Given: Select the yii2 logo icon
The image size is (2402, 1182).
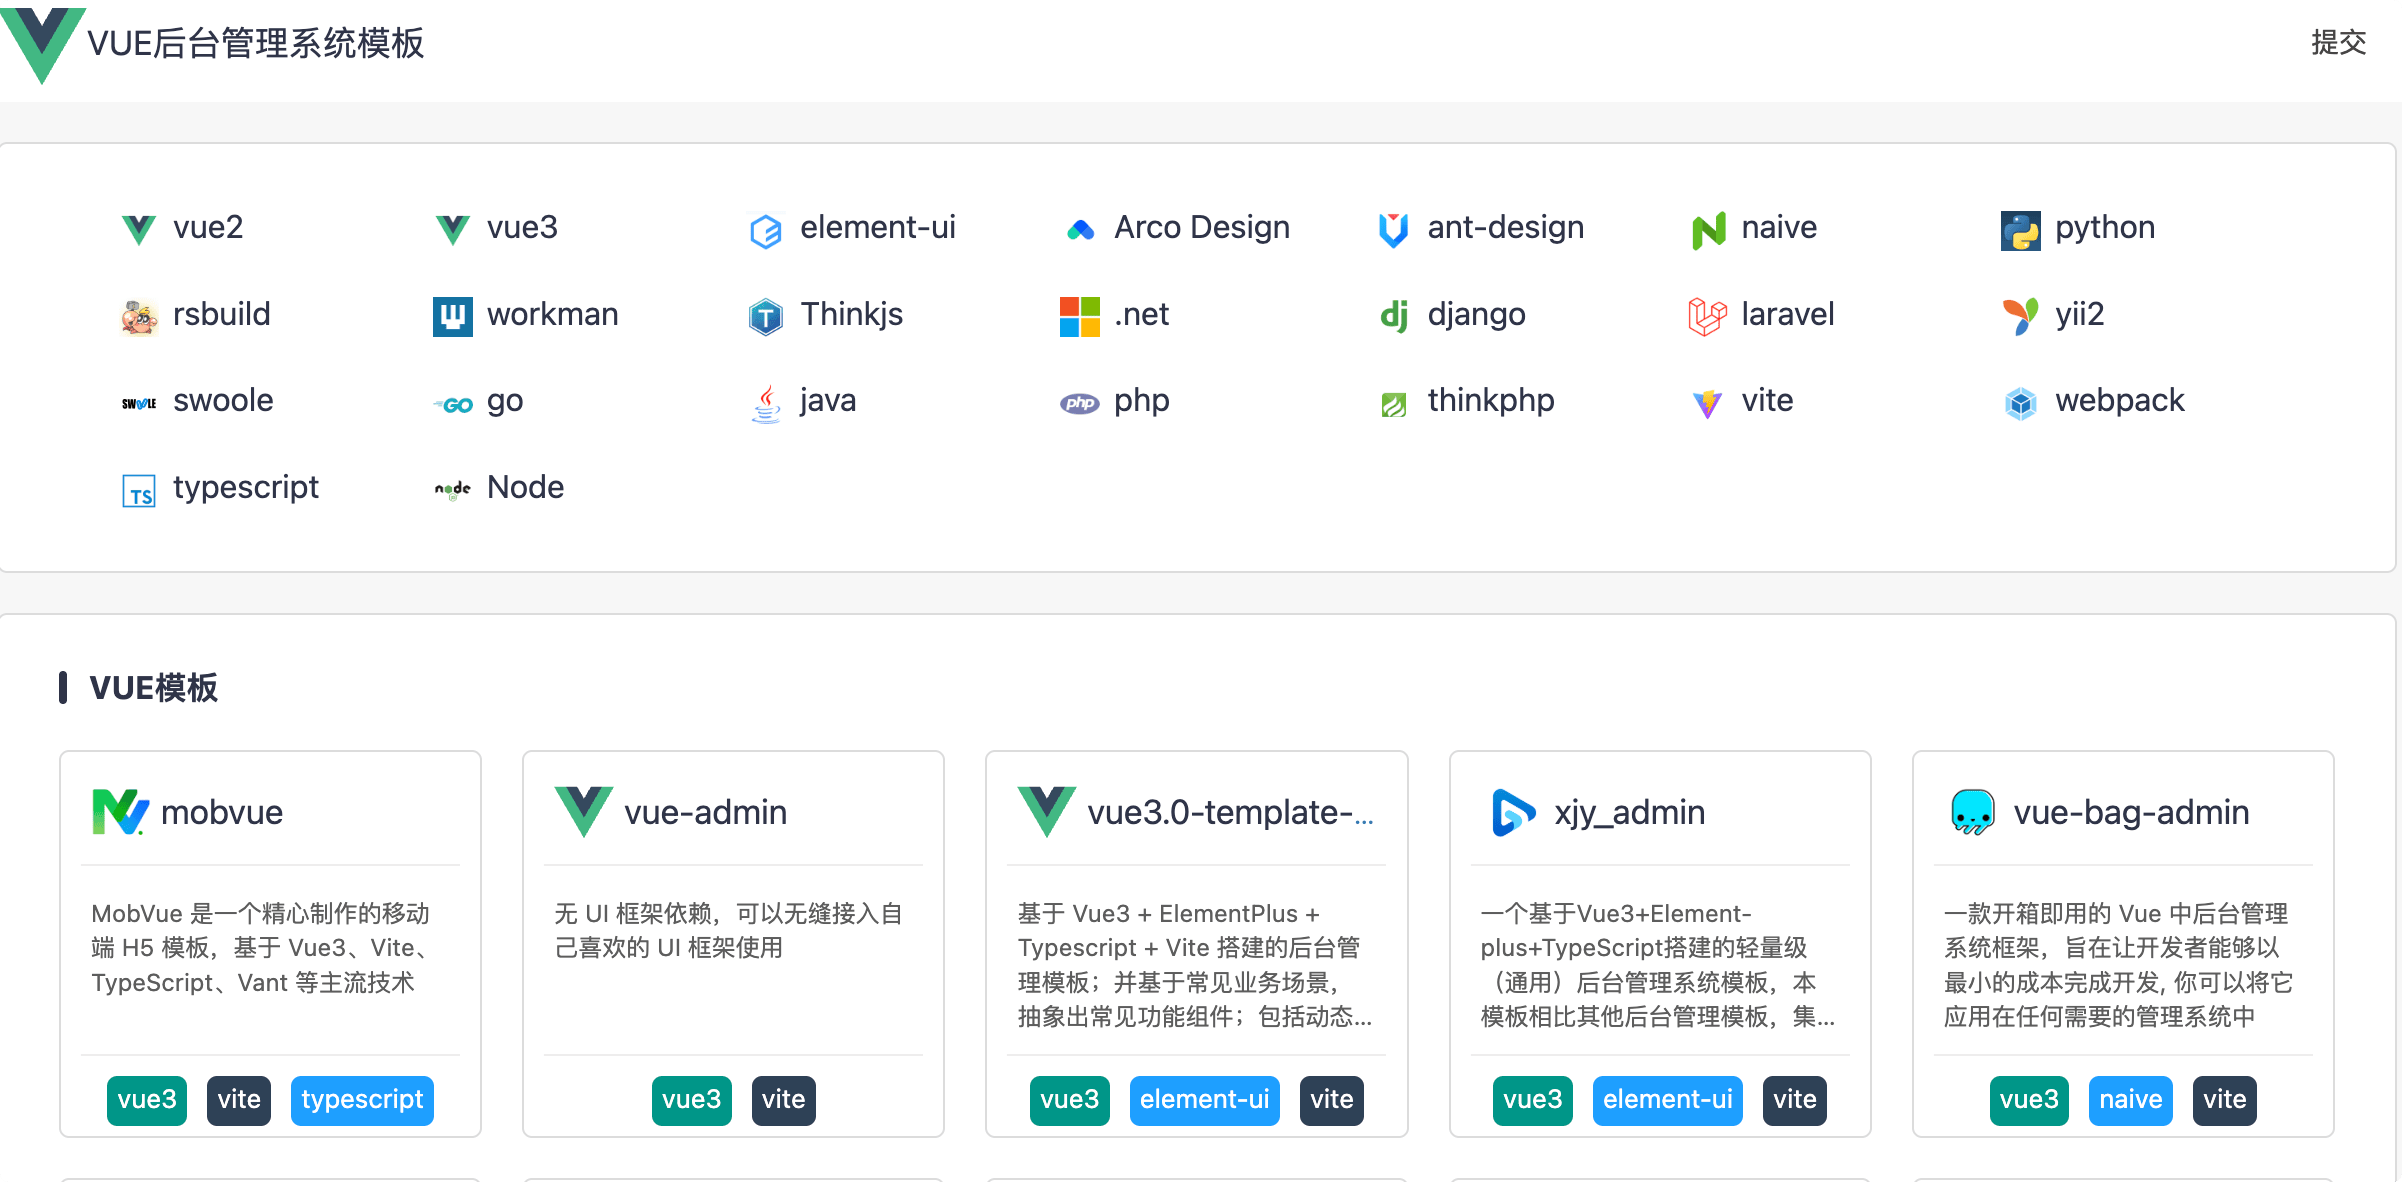Looking at the screenshot, I should 2021,317.
